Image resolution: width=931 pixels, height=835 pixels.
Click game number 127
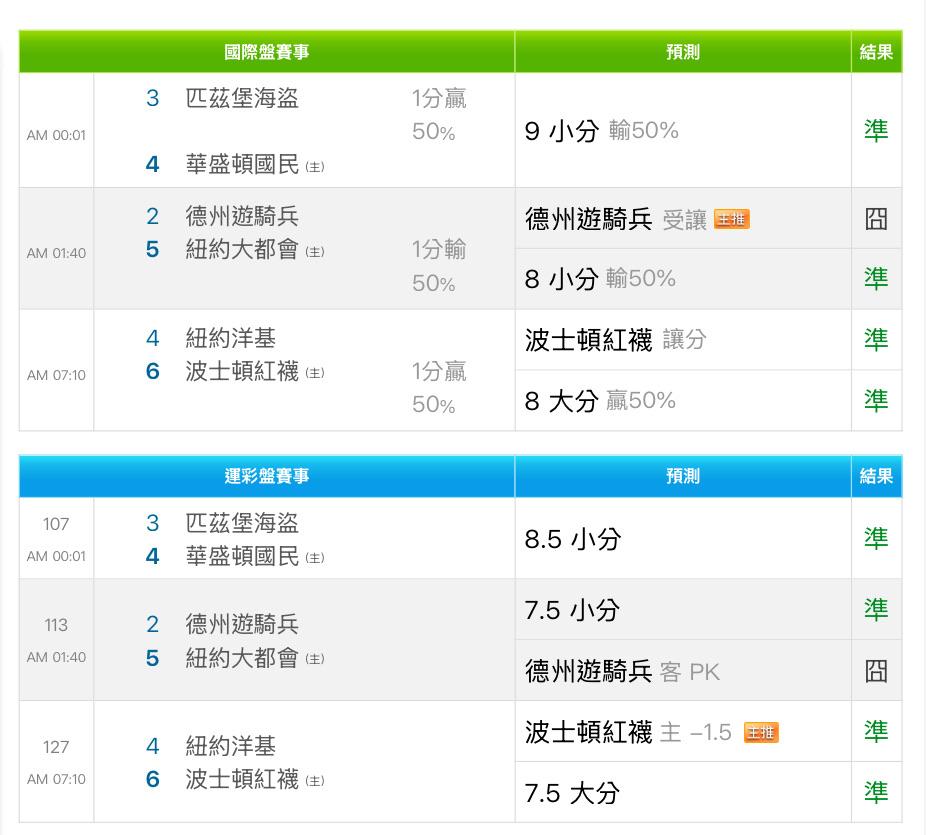click(x=56, y=747)
